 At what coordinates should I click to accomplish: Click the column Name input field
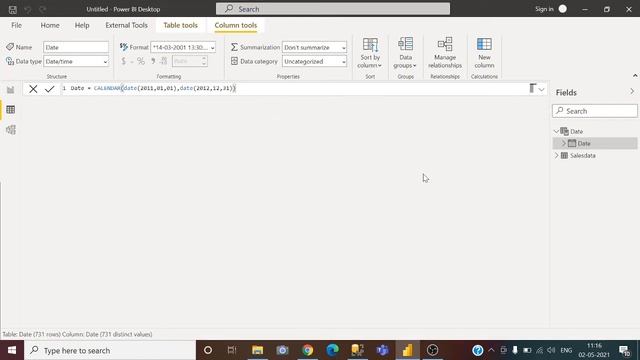tap(76, 47)
